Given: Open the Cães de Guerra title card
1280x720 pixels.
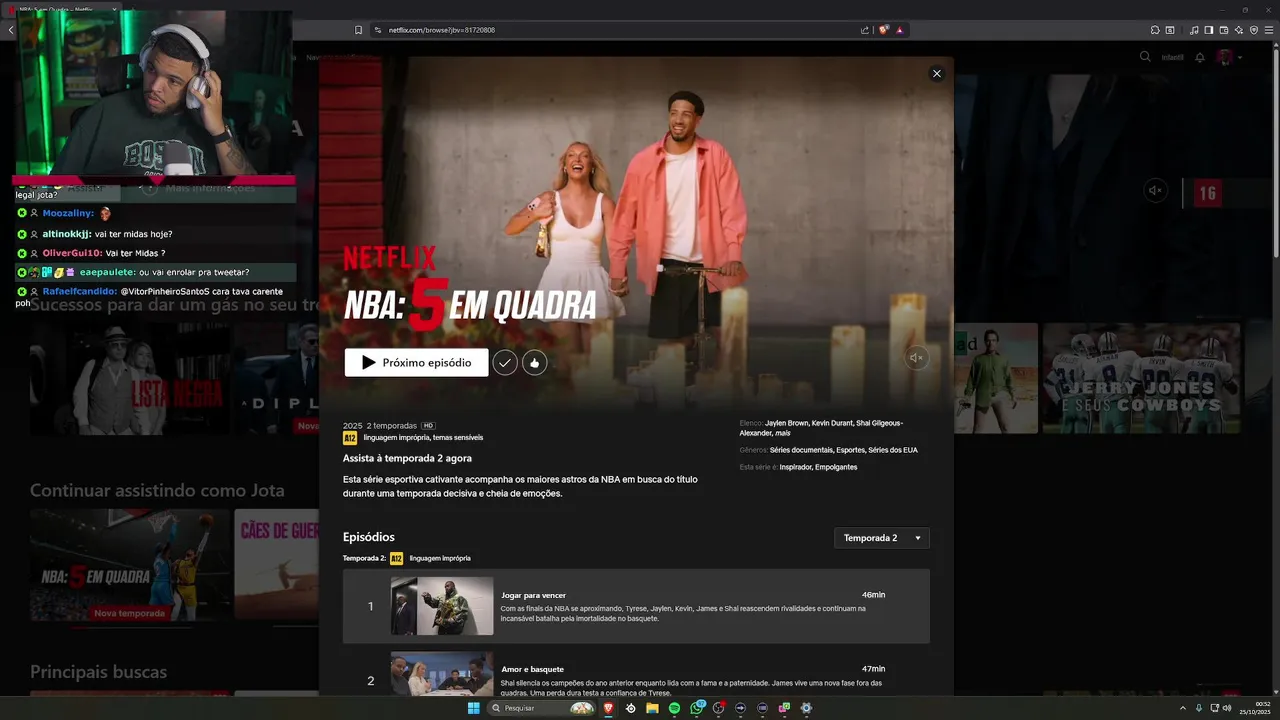Looking at the screenshot, I should tap(277, 565).
